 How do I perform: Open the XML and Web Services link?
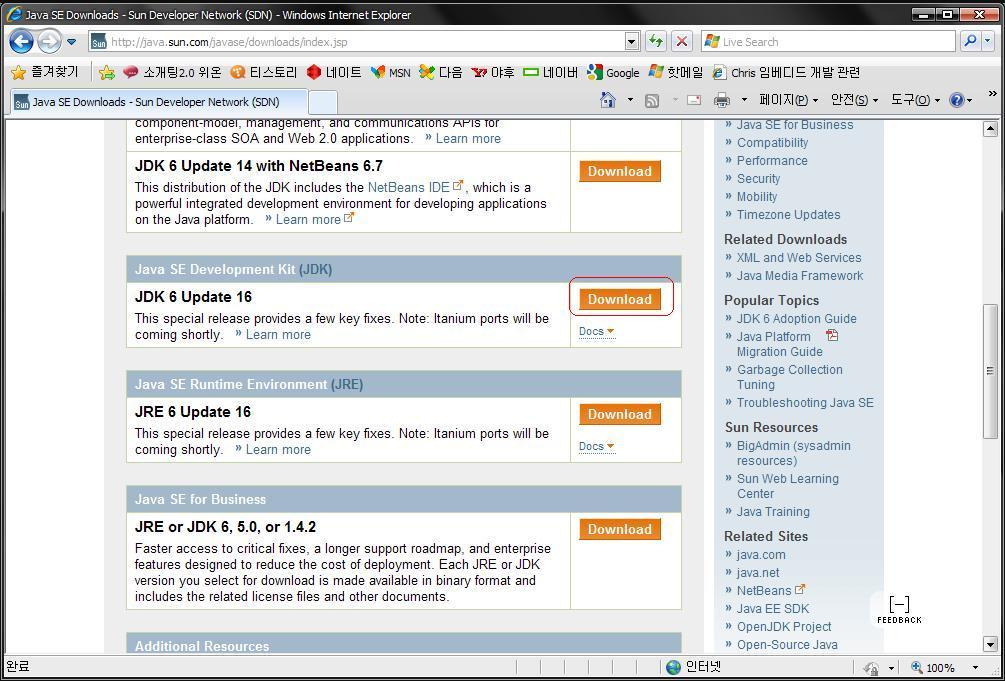799,258
